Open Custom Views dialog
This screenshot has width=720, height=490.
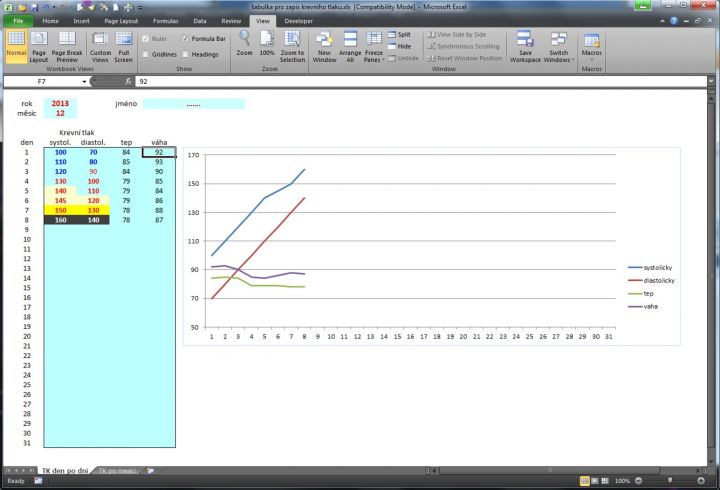click(x=100, y=46)
